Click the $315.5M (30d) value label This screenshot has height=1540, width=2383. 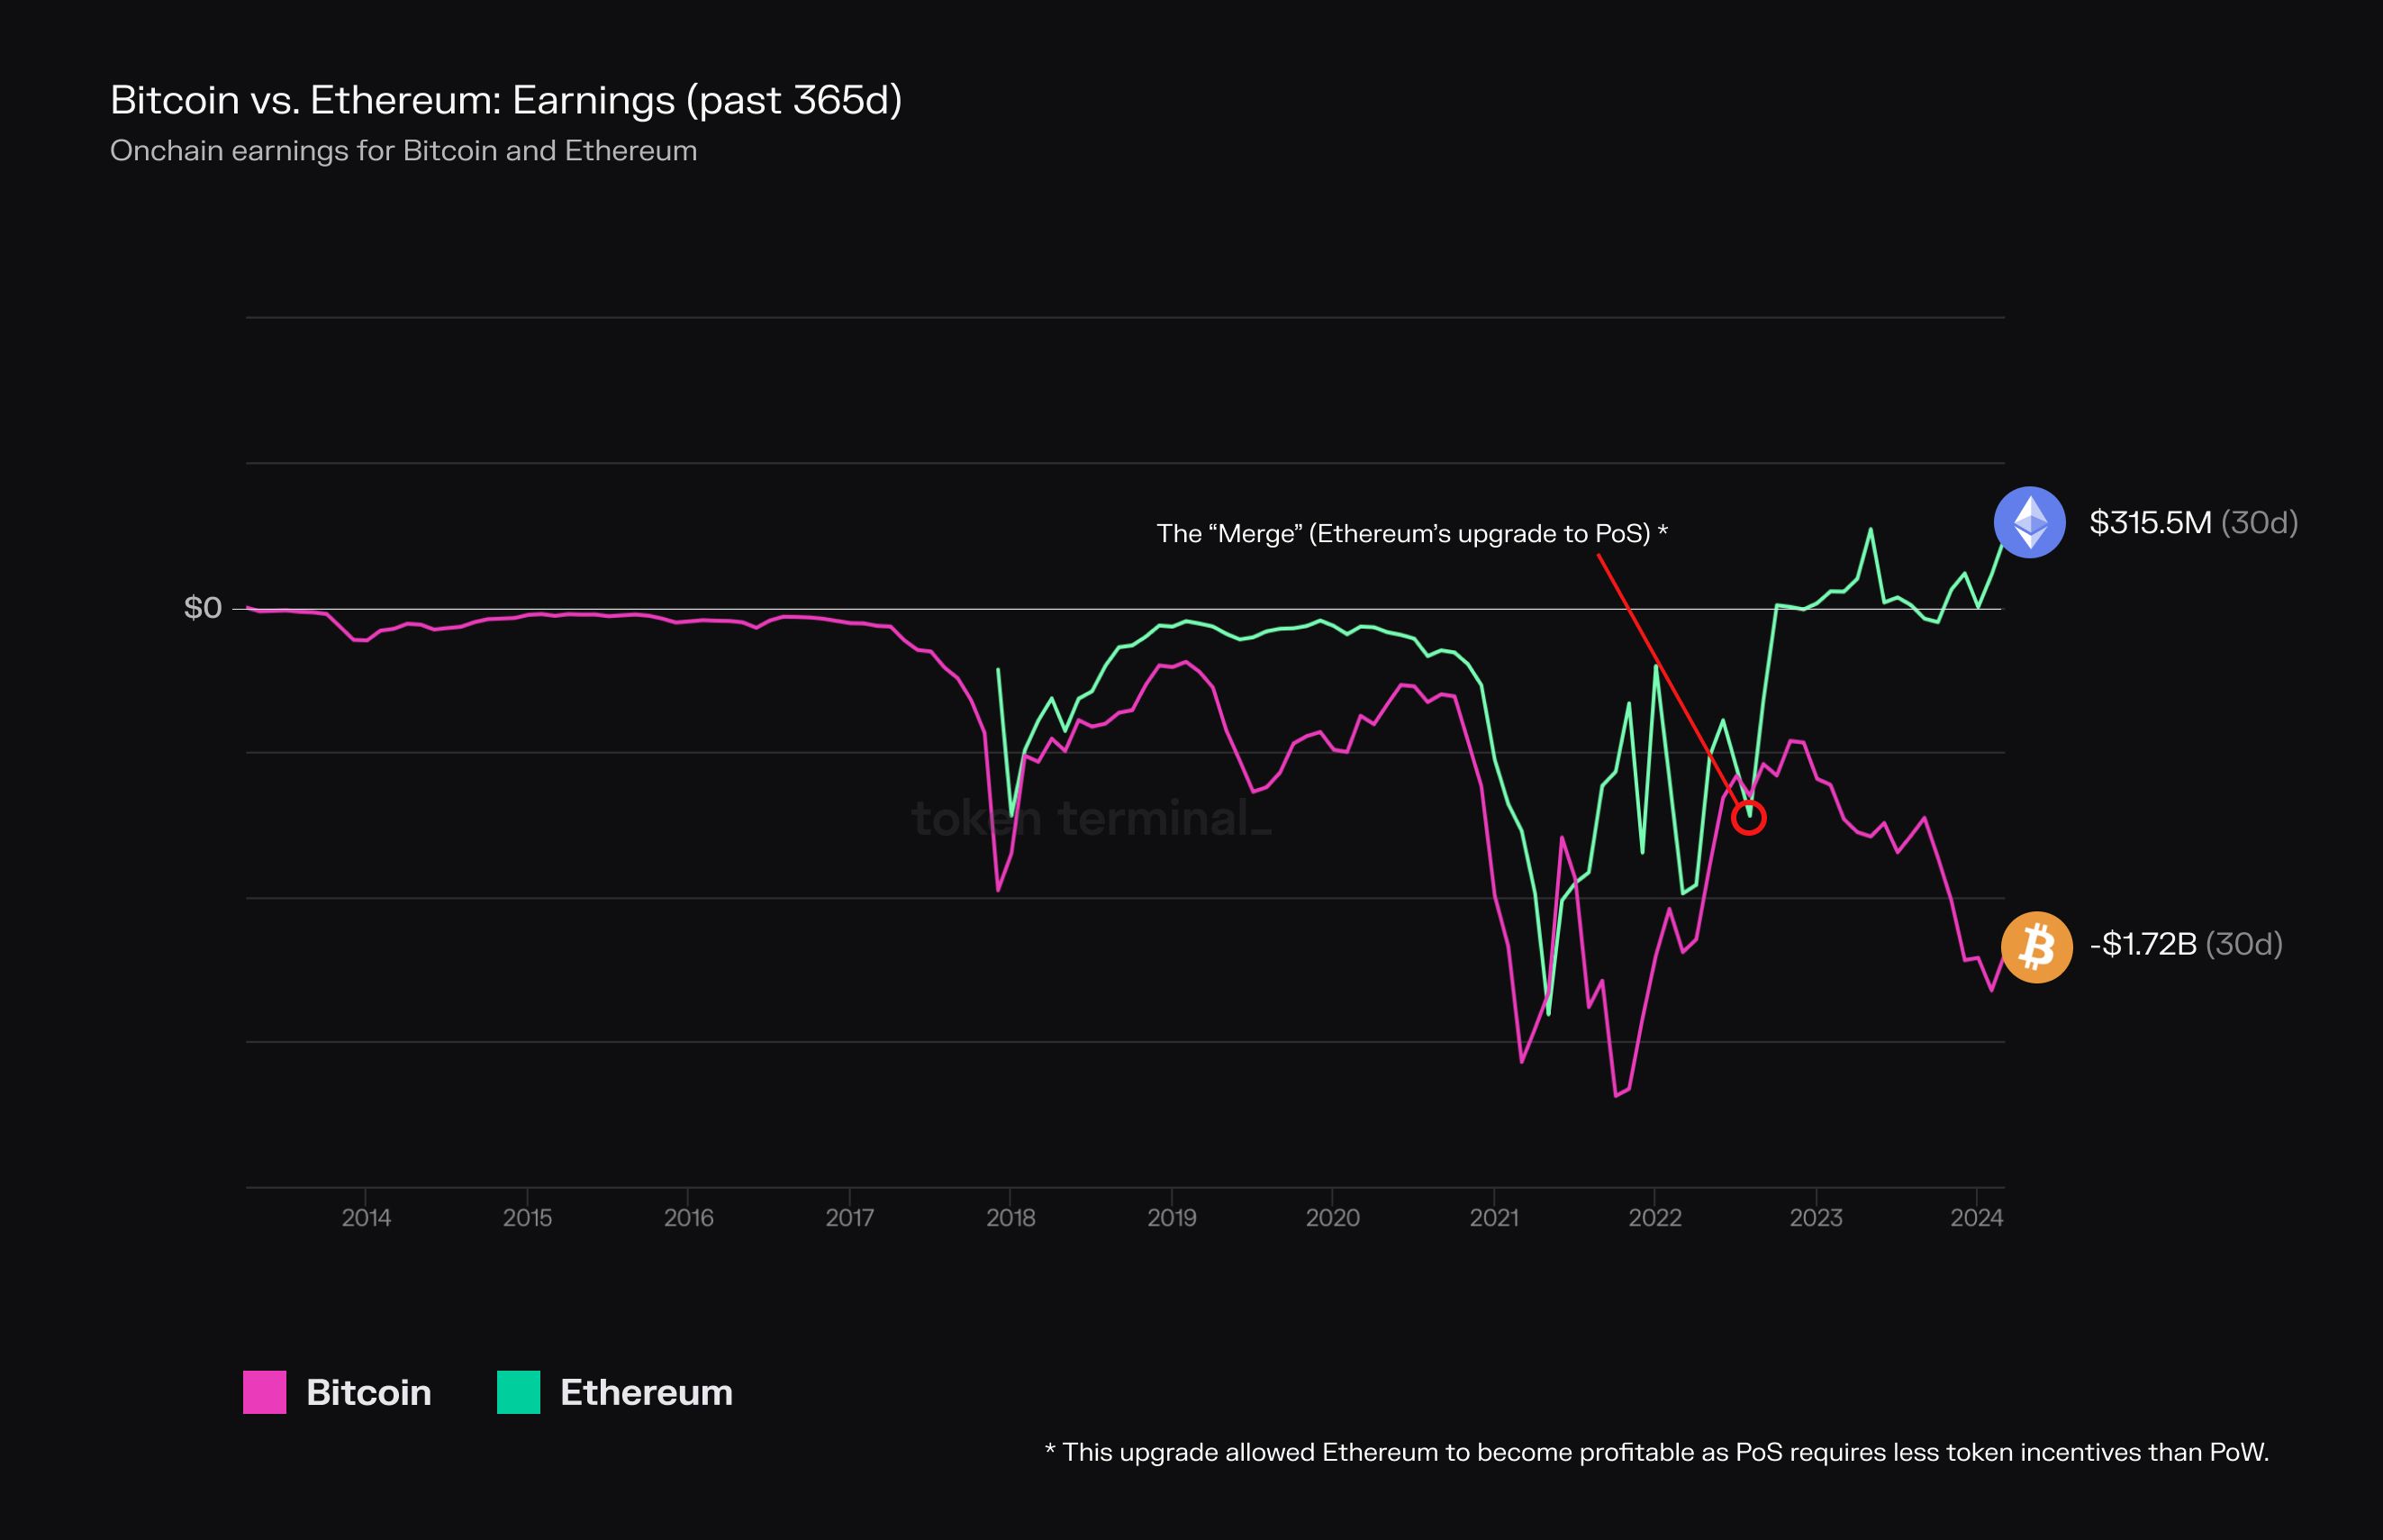2193,522
